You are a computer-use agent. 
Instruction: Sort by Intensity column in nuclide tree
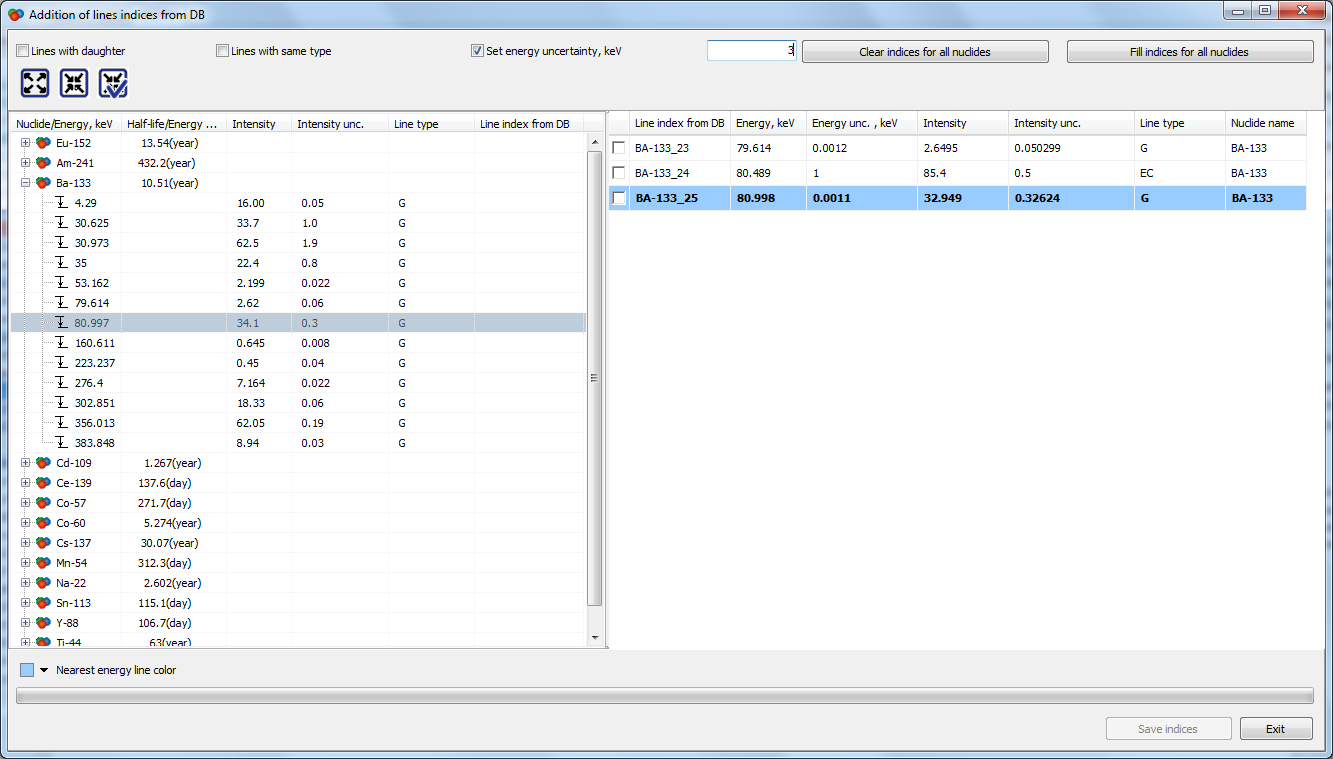coord(254,124)
